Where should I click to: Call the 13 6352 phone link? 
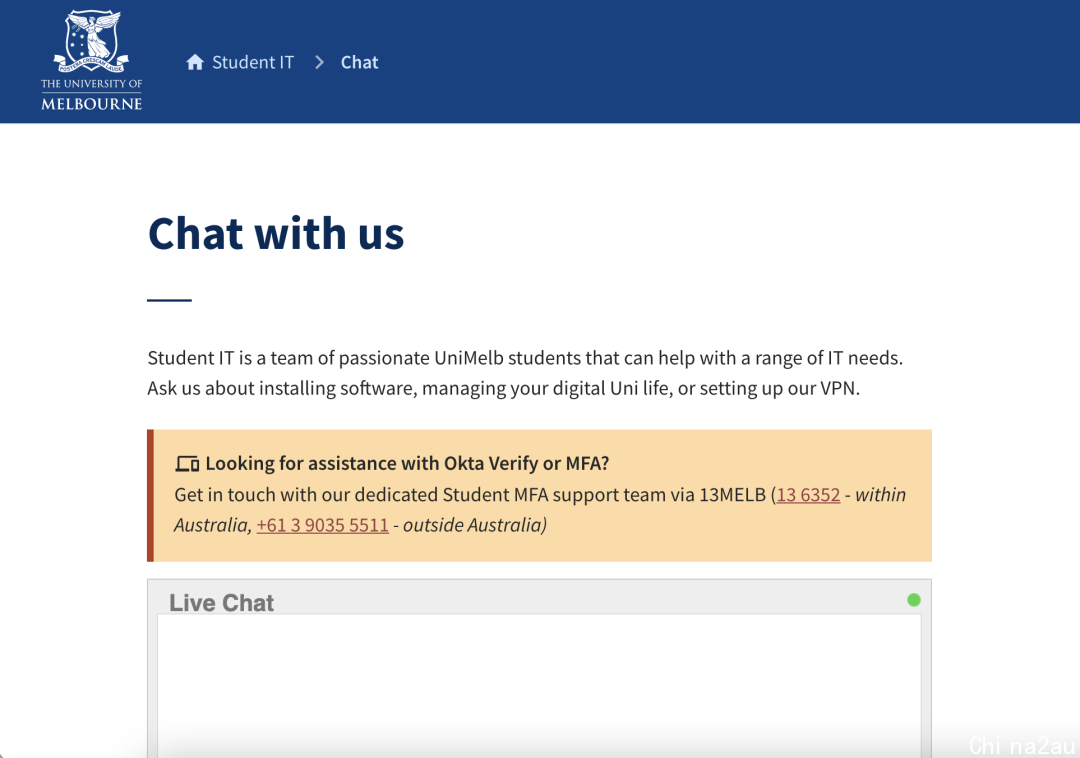(808, 494)
